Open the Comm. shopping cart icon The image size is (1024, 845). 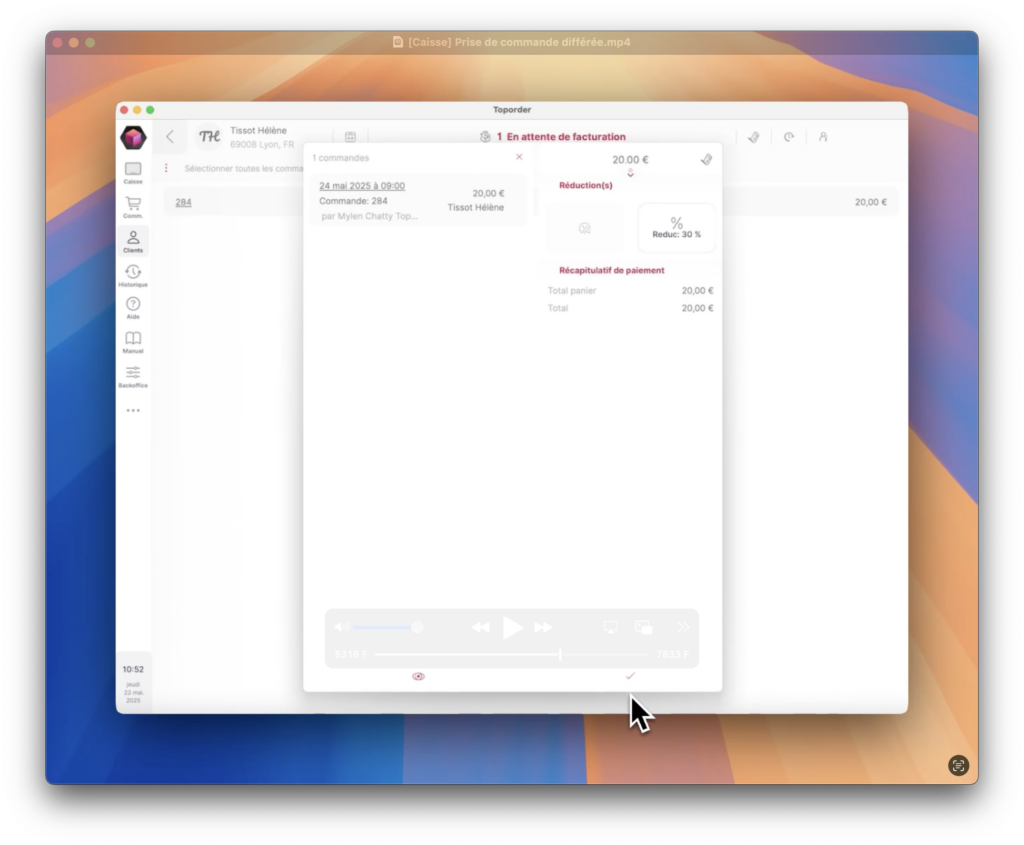[133, 207]
